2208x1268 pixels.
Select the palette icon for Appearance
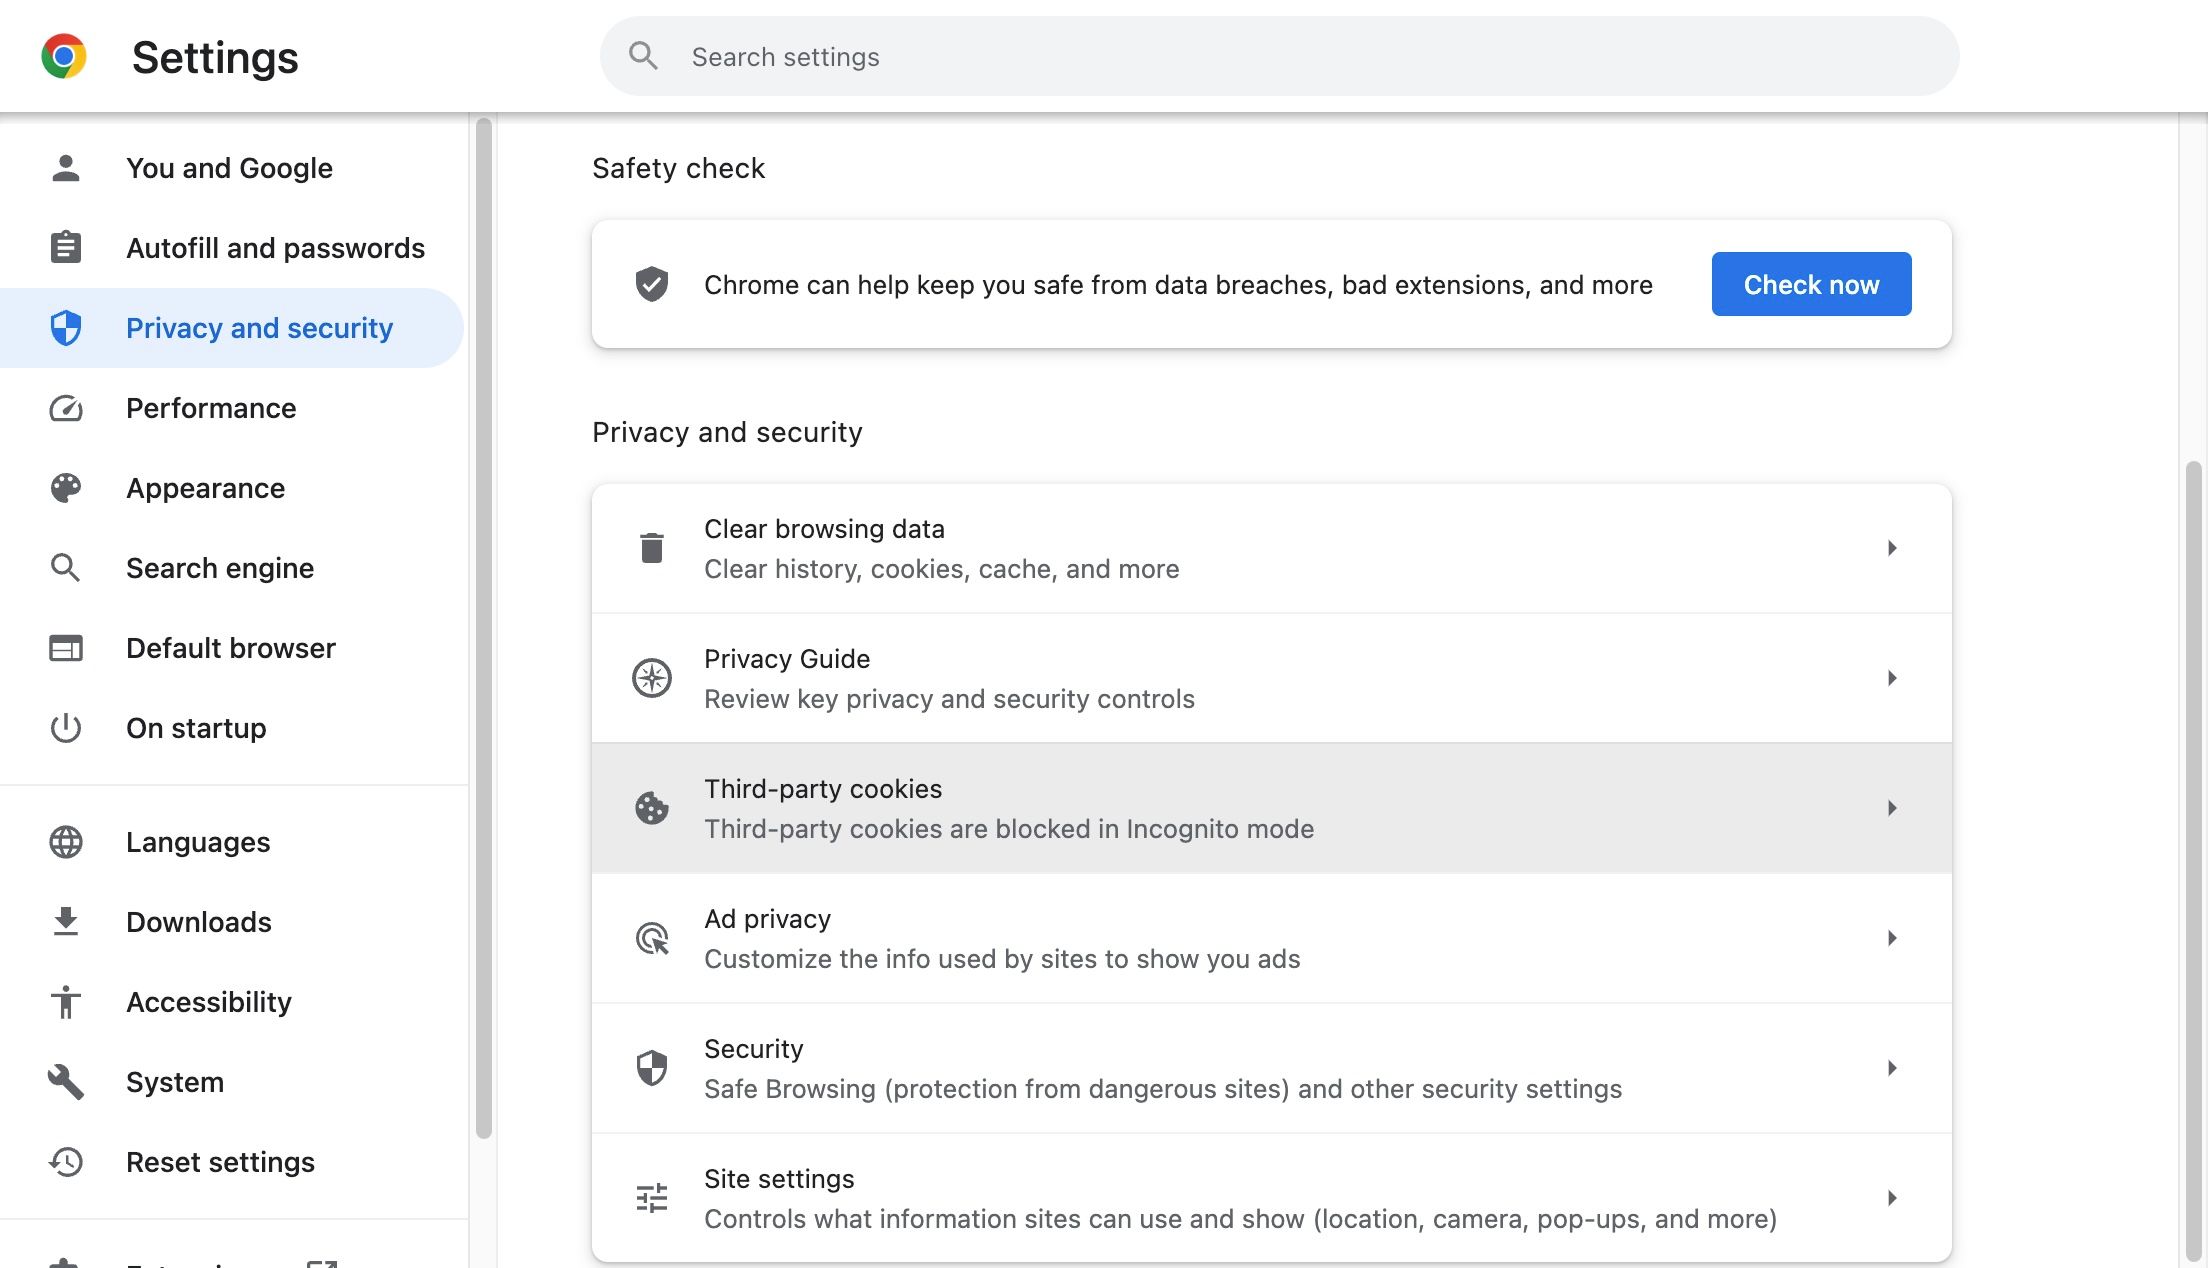[x=66, y=488]
